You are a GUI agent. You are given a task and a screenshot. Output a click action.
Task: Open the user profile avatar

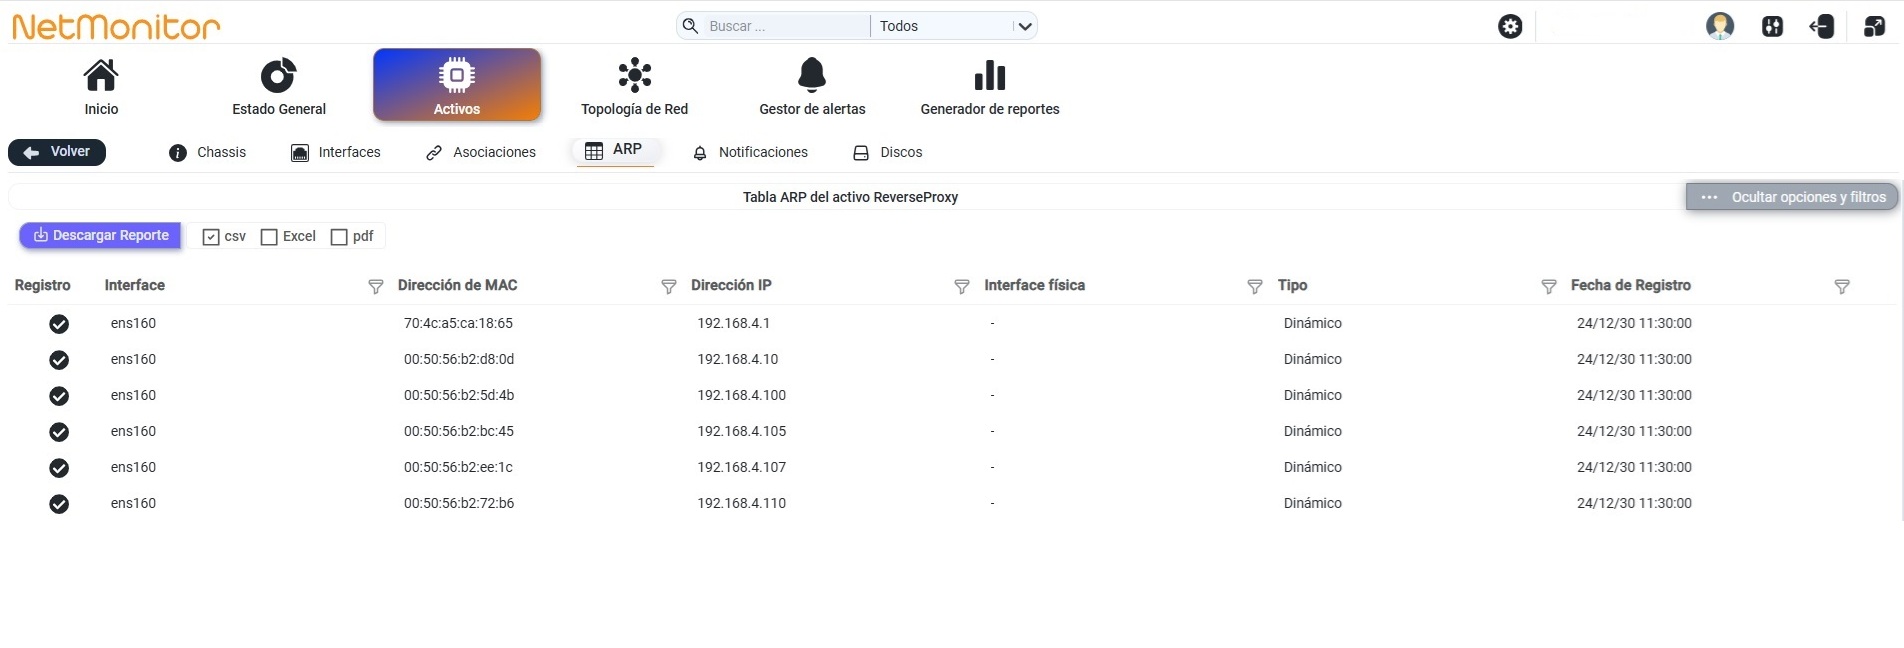(x=1720, y=26)
